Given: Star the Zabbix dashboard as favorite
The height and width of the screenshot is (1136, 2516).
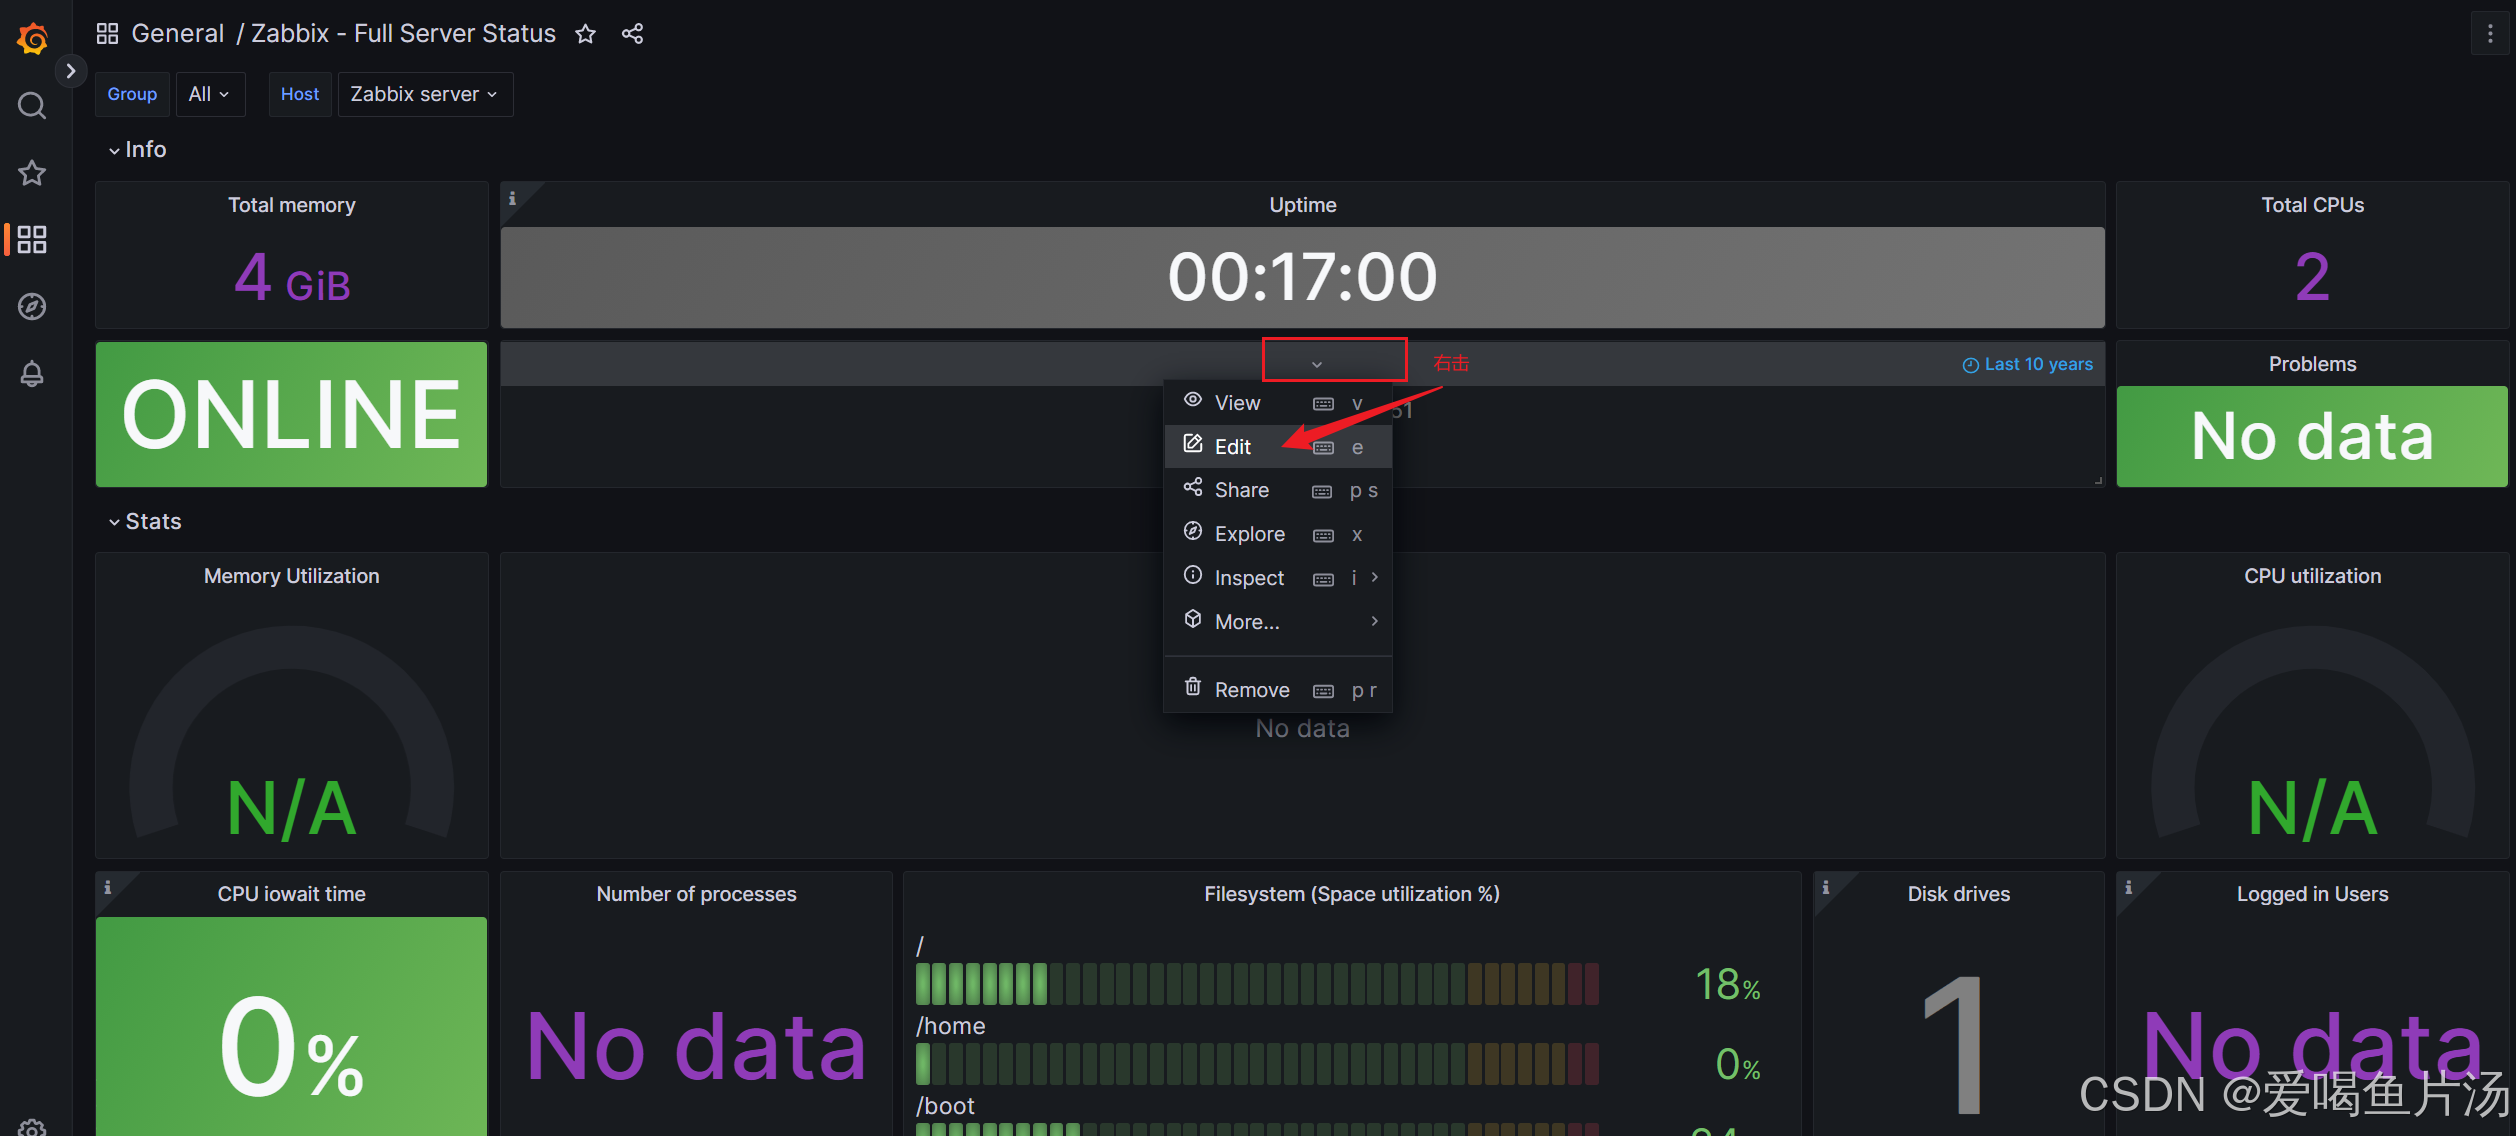Looking at the screenshot, I should point(586,34).
